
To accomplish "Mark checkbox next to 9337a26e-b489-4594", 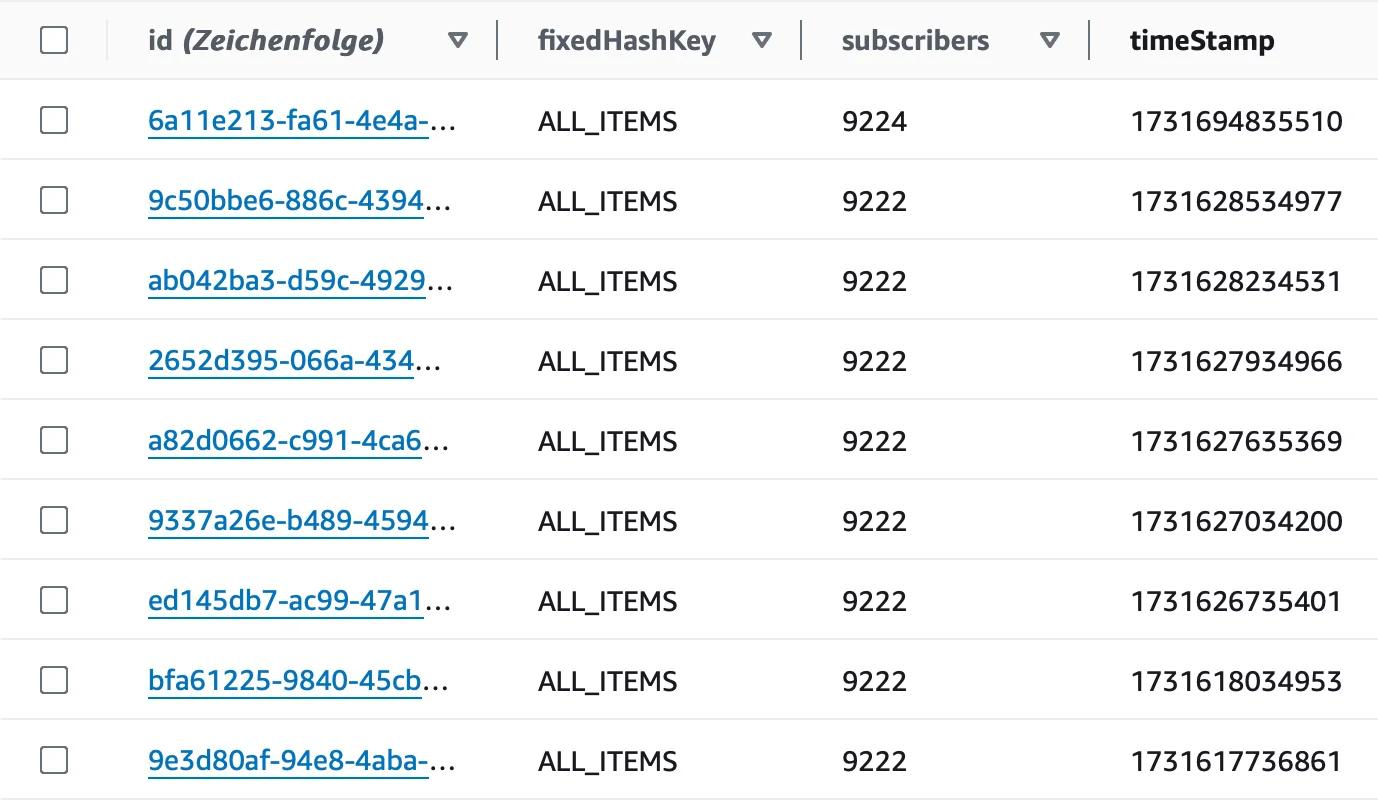I will (x=54, y=521).
